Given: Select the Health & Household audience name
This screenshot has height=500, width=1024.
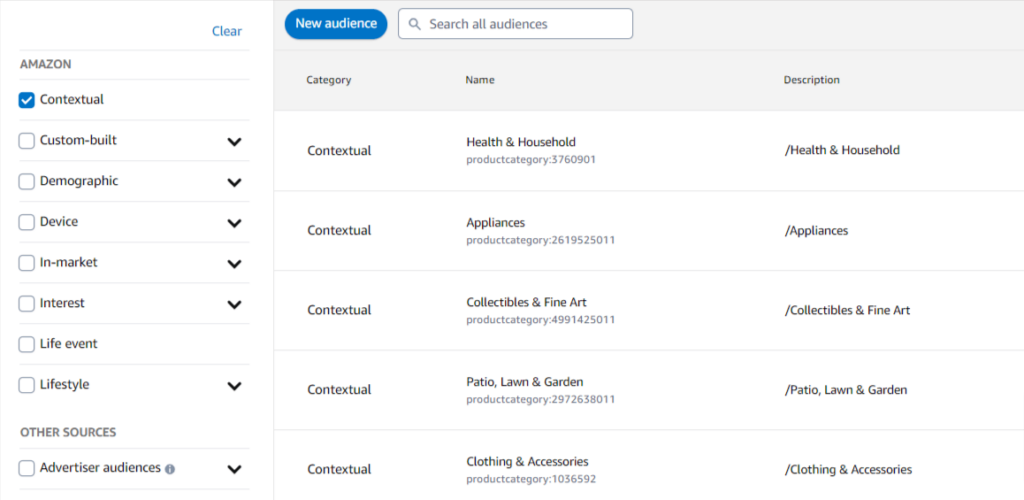Looking at the screenshot, I should coord(521,142).
